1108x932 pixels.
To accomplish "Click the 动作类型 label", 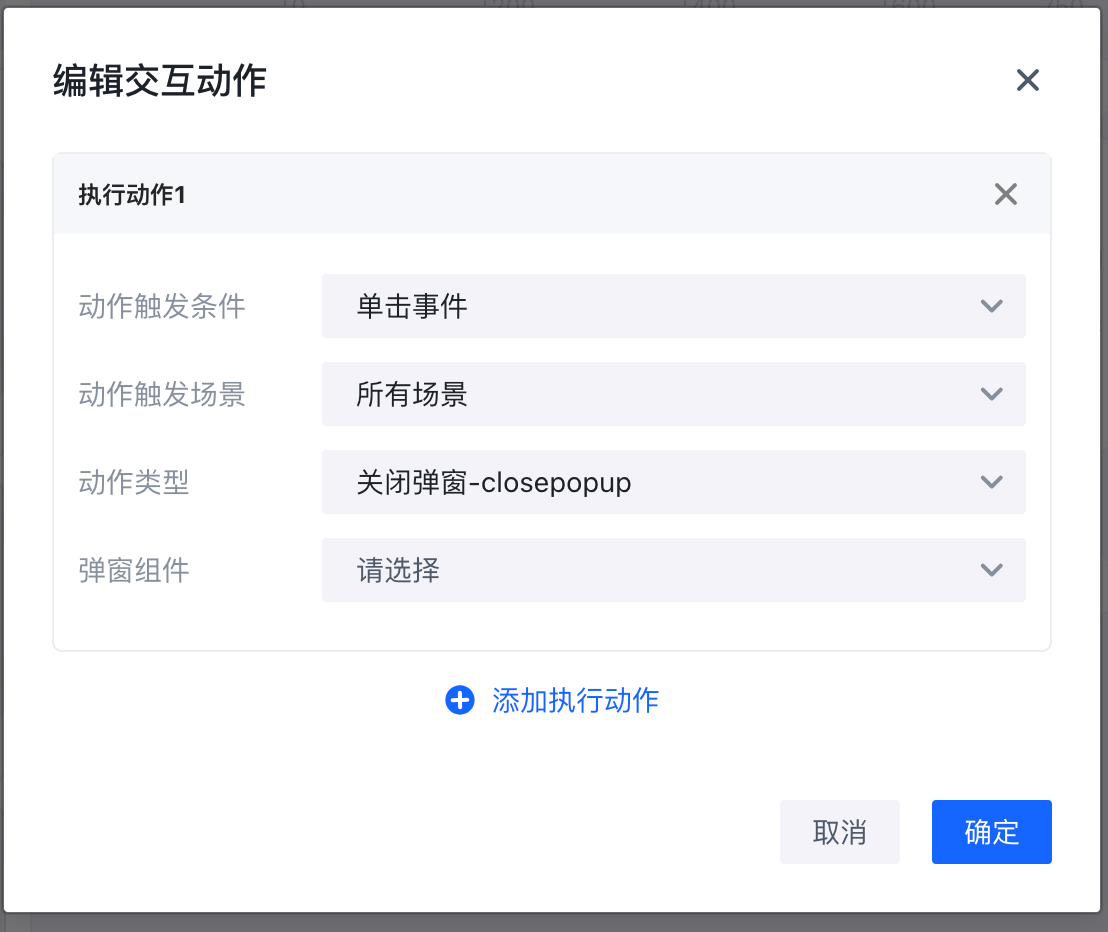I will 134,482.
